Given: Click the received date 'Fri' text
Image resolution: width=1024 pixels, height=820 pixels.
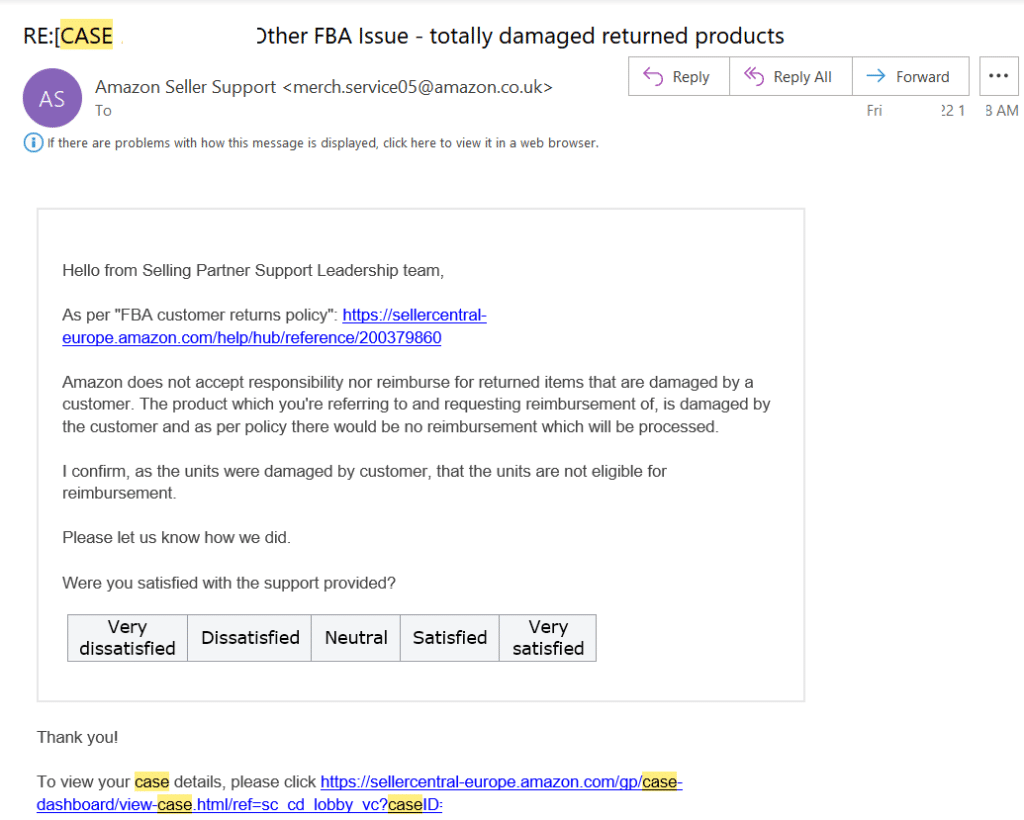Looking at the screenshot, I should [x=874, y=110].
